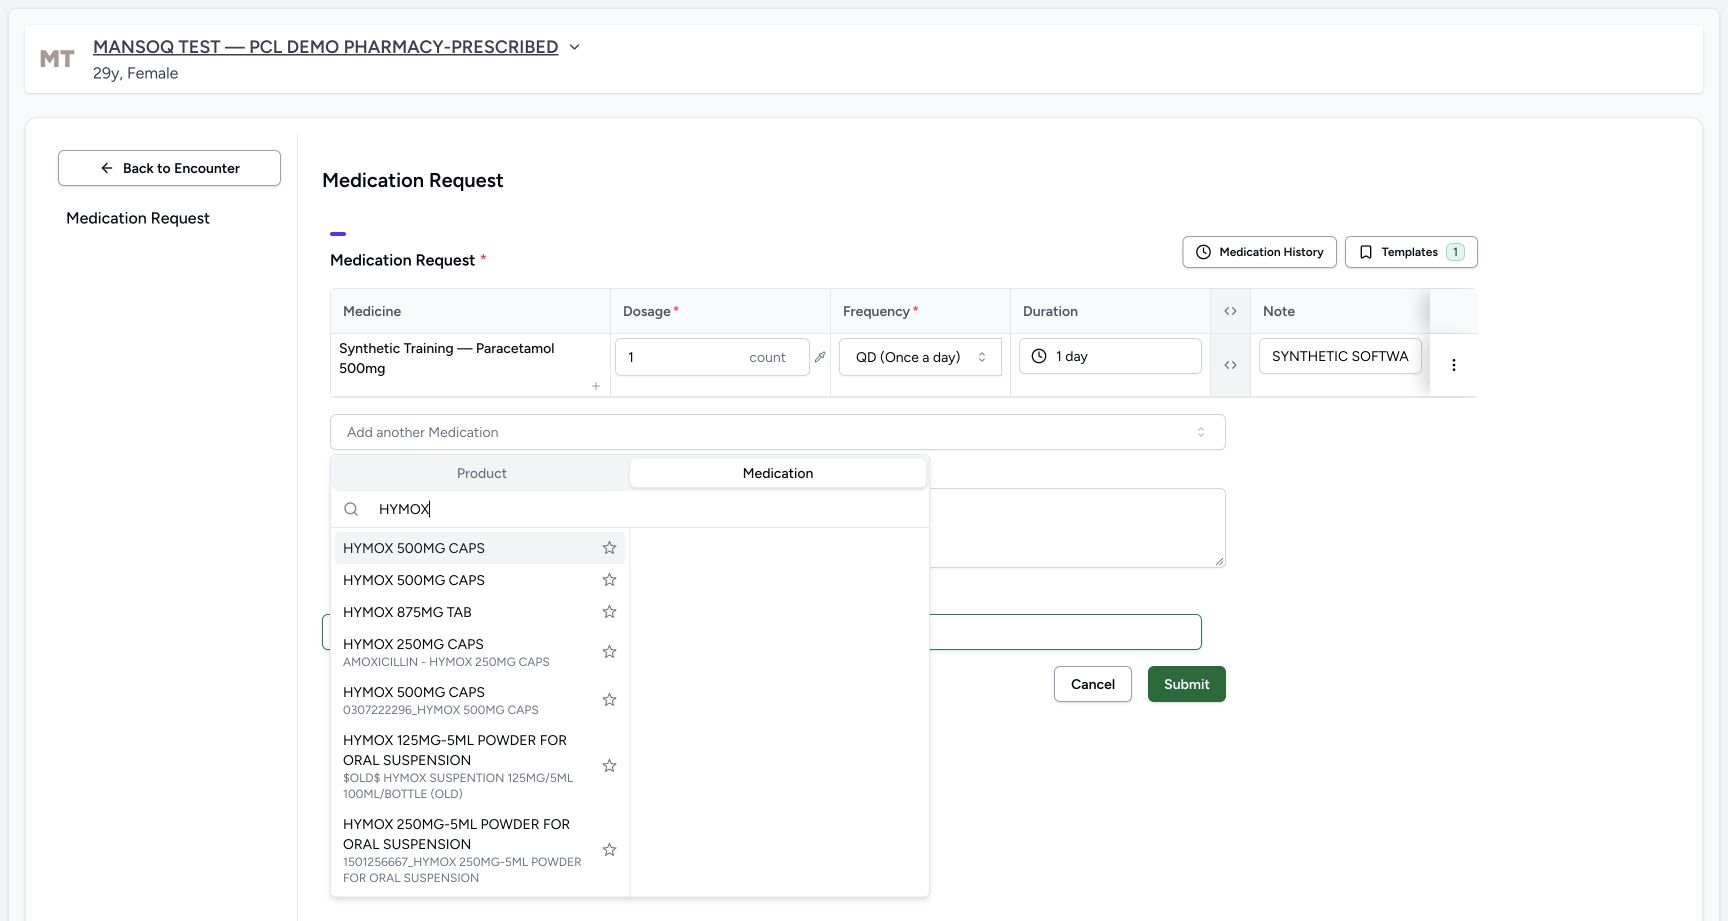The height and width of the screenshot is (921, 1728).
Task: Select the highlighted HYMOX 500MG CAPS result
Action: (x=480, y=548)
